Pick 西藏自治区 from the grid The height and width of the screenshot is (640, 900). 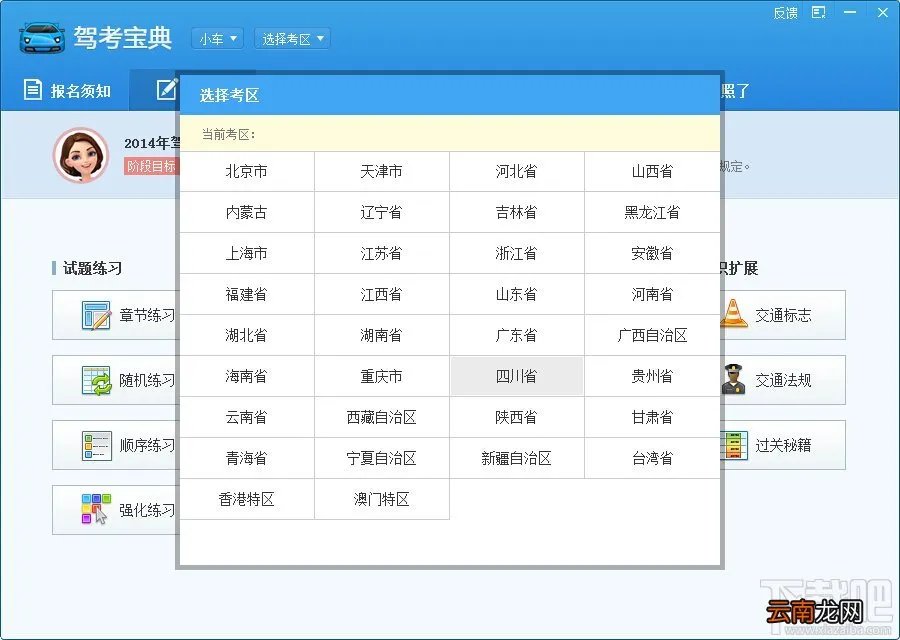coord(382,417)
